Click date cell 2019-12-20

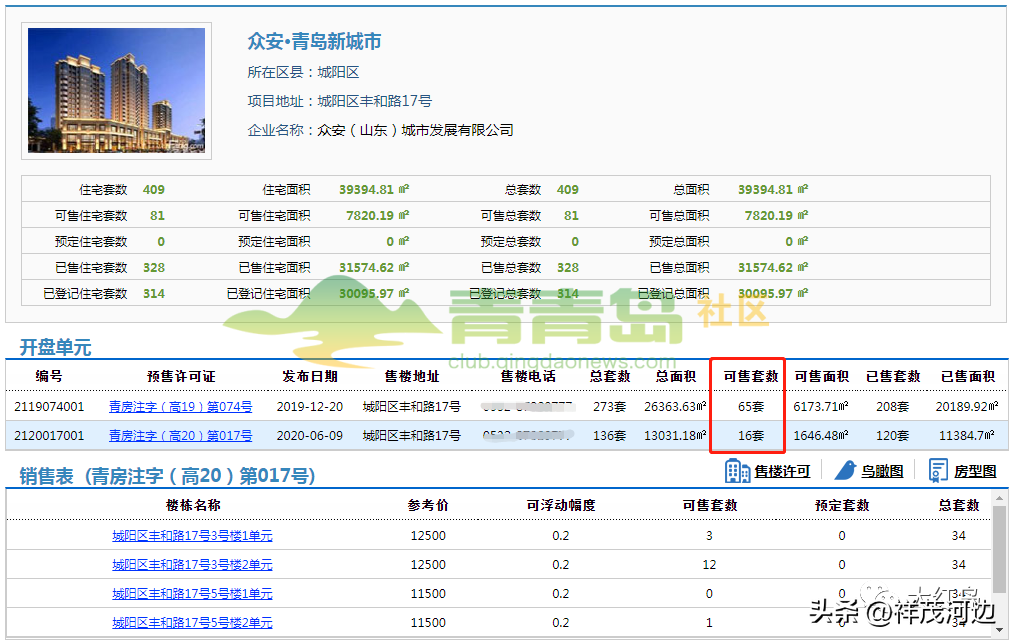pos(310,407)
